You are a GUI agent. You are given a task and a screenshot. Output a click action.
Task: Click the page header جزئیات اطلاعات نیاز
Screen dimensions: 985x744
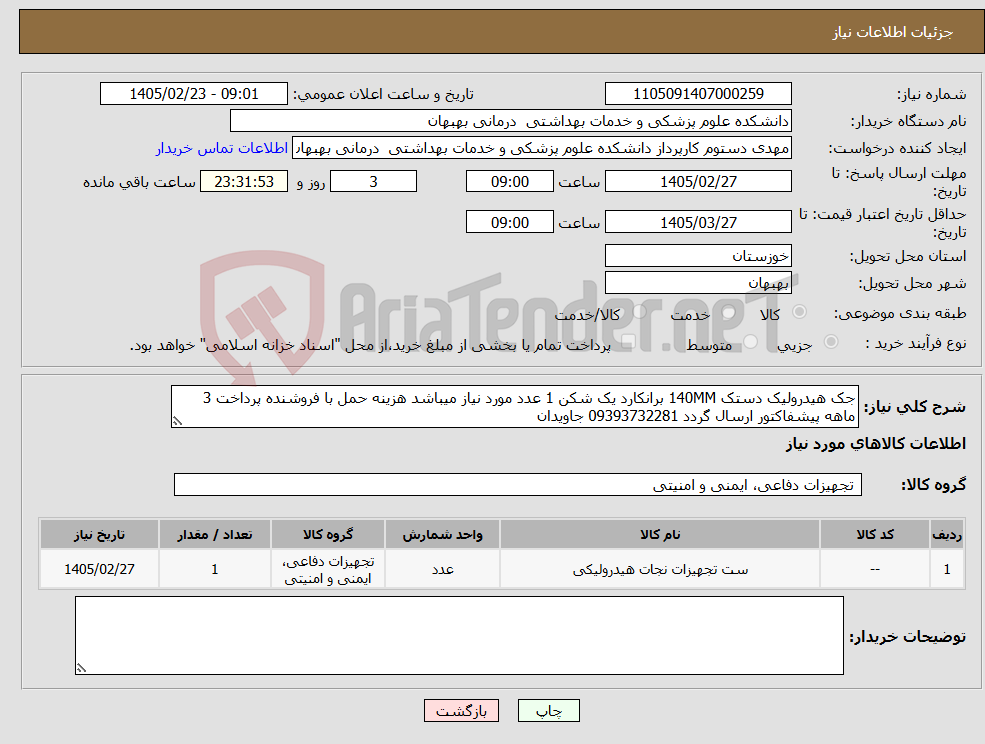(893, 32)
